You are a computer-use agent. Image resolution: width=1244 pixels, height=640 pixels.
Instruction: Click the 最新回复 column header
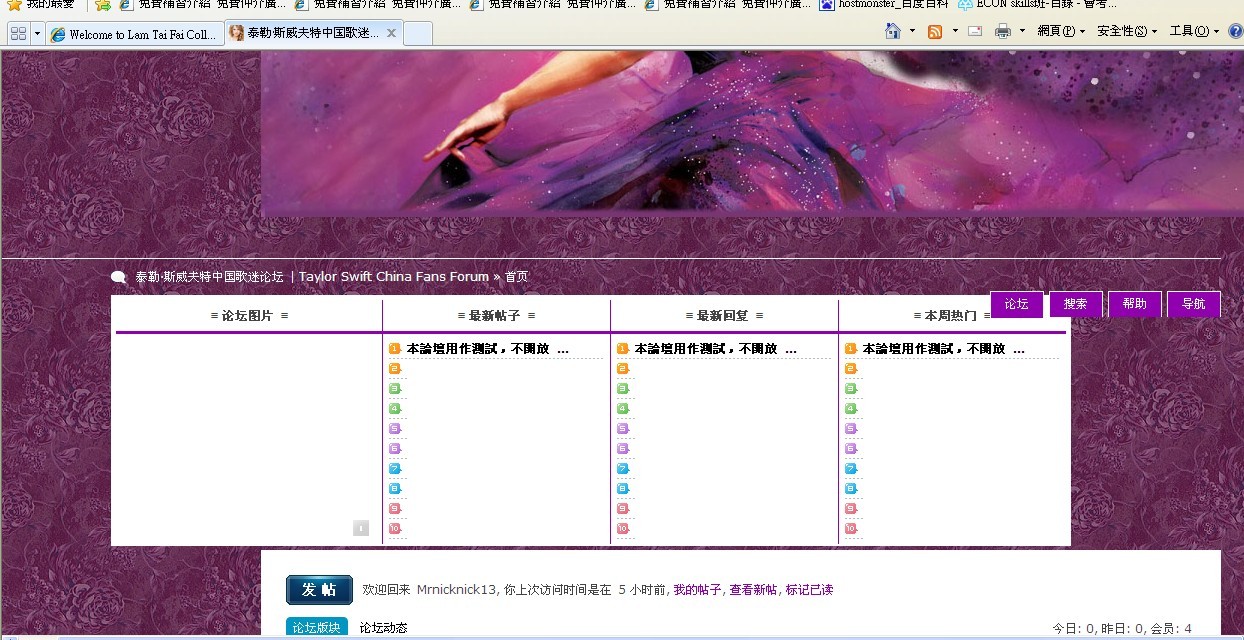pos(724,316)
